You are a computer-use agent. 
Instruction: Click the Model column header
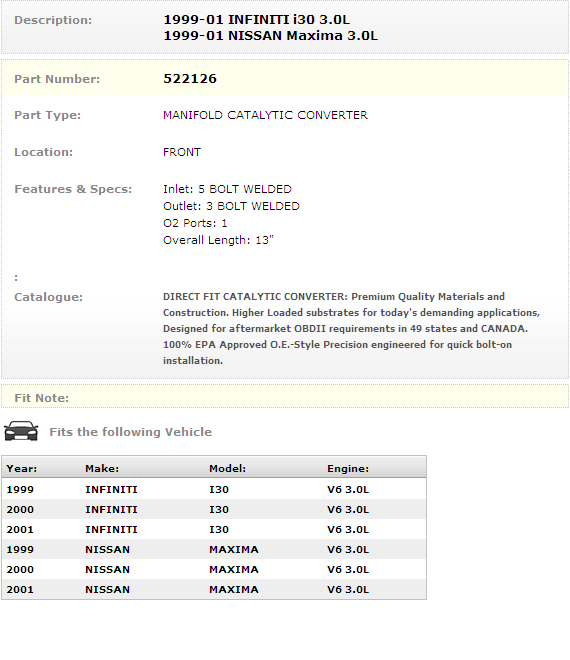pos(227,469)
